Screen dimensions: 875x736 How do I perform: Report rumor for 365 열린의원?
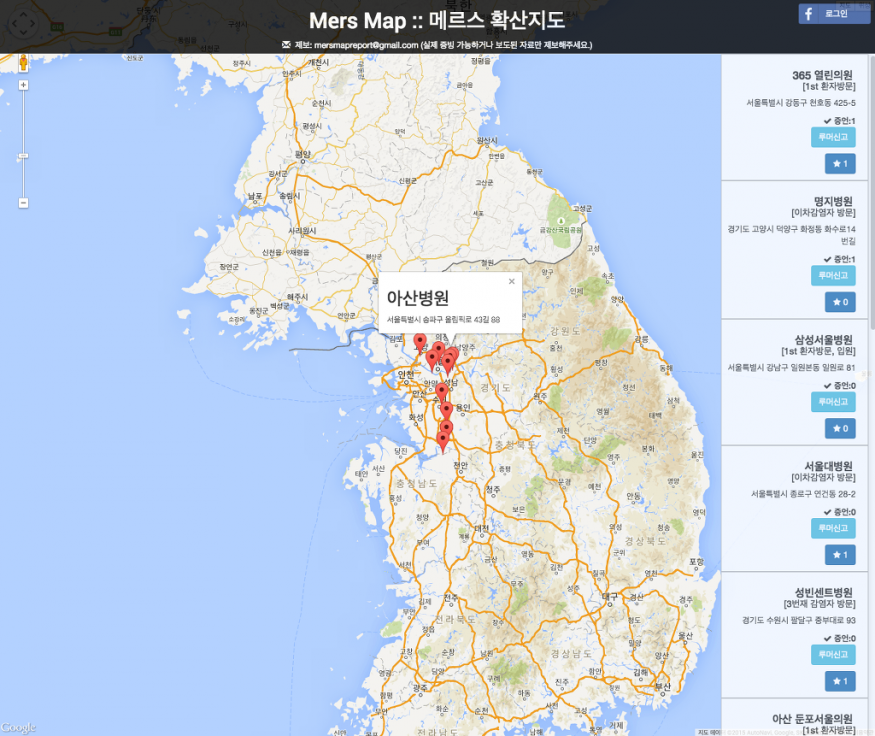click(833, 137)
